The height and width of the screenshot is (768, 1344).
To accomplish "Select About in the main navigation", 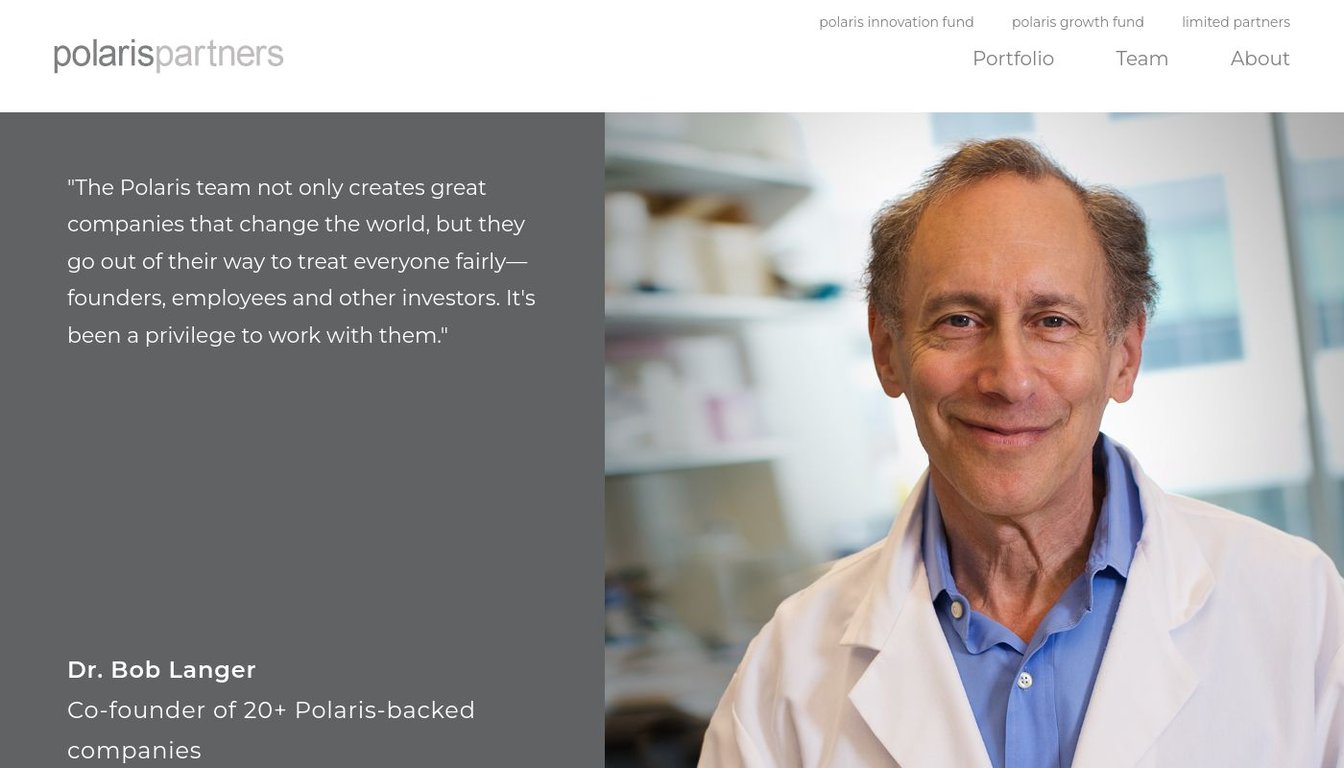I will pos(1259,58).
